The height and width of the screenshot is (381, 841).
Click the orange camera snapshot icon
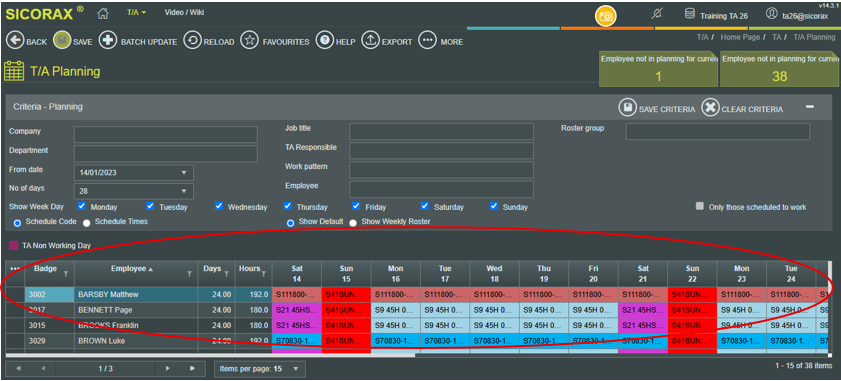606,16
